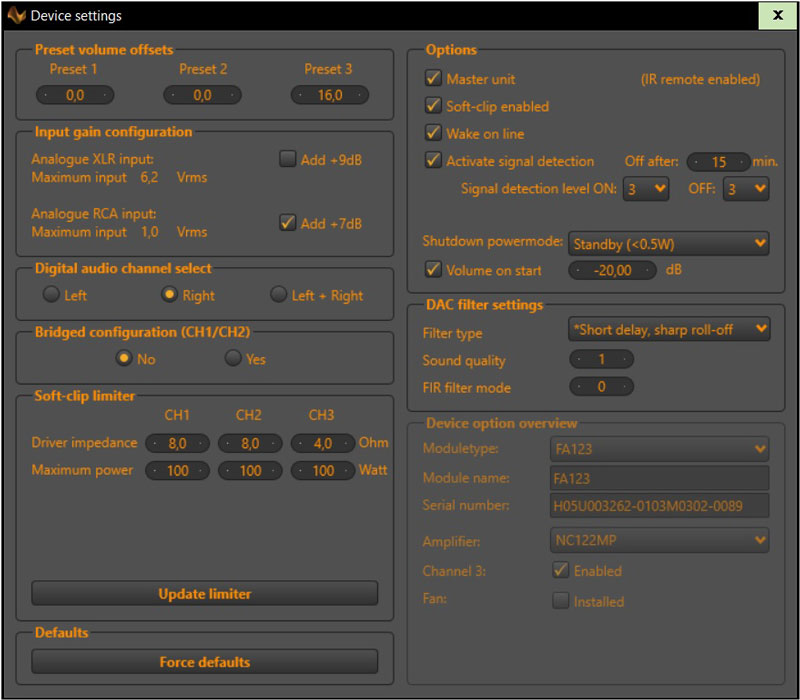Disable the Soft-clip enabled checkbox
800x700 pixels.
tap(433, 105)
